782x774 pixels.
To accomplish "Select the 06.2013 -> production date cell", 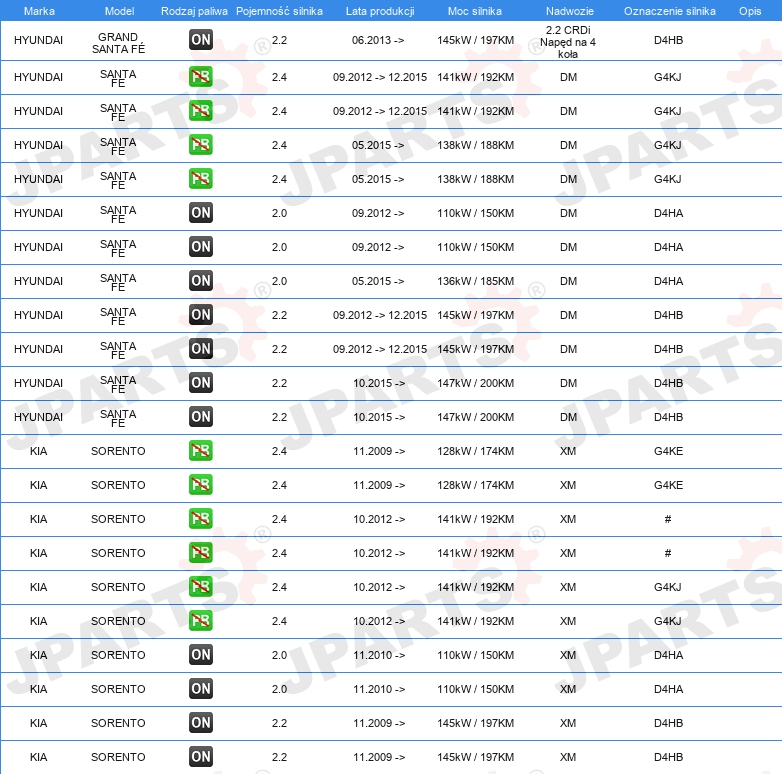I will [x=378, y=40].
